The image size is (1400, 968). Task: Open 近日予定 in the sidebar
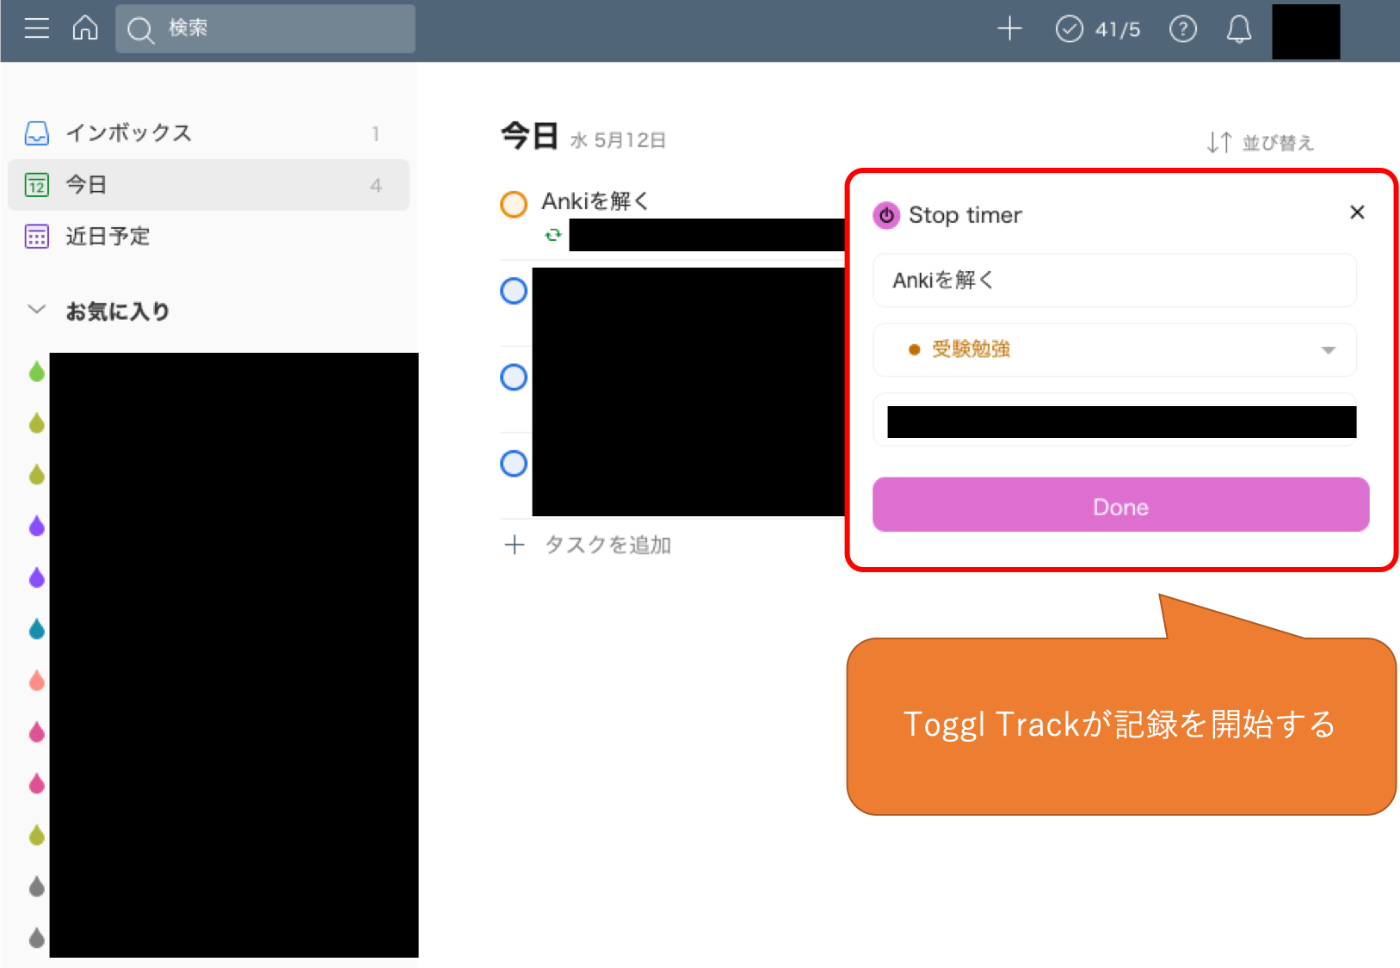coord(208,237)
